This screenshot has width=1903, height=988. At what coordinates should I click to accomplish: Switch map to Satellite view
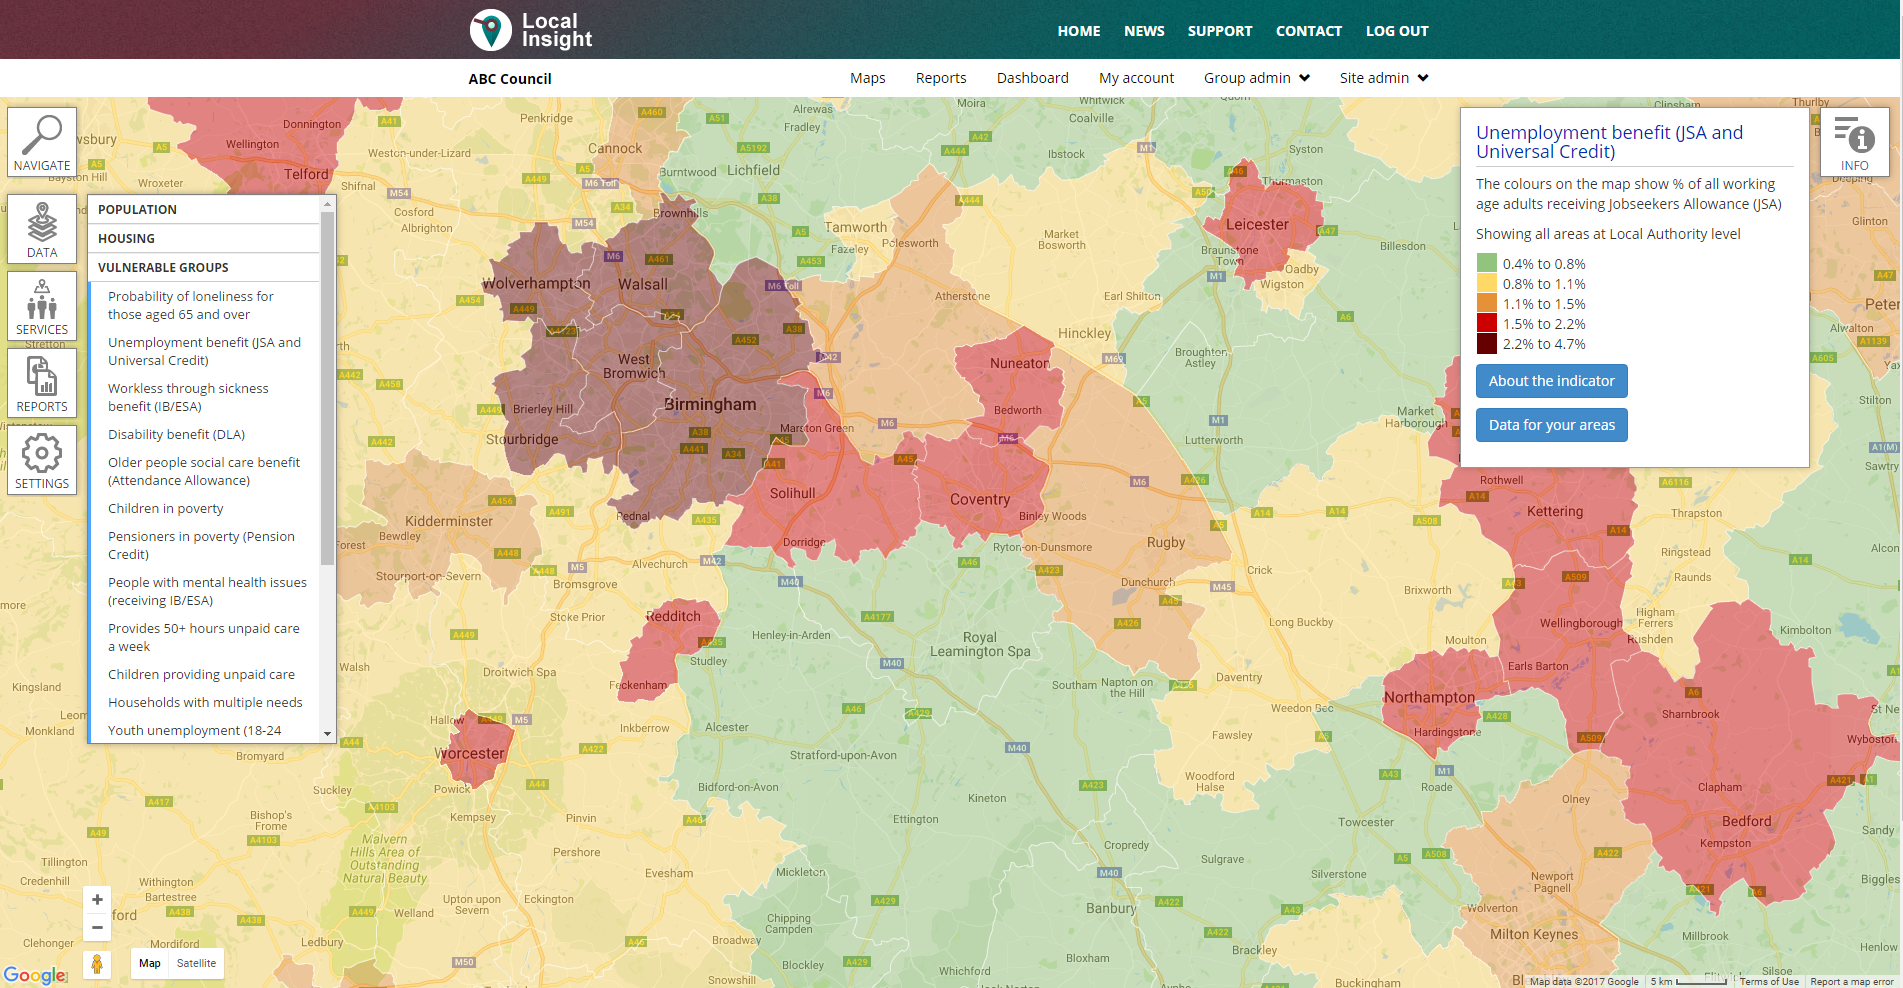pyautogui.click(x=196, y=964)
